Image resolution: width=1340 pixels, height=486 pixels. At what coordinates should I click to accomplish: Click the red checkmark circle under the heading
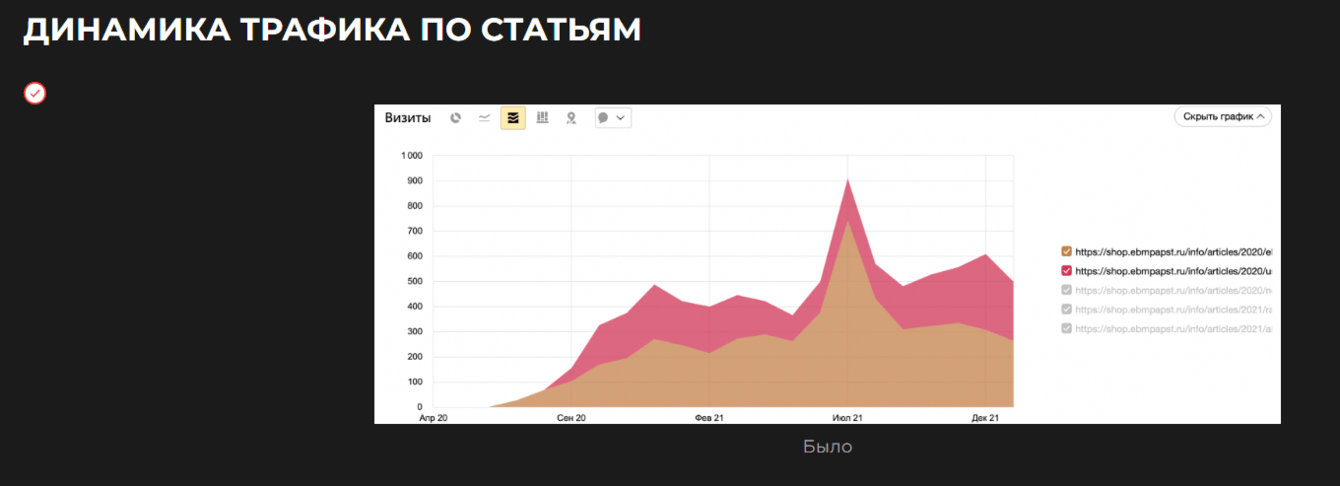pyautogui.click(x=35, y=93)
